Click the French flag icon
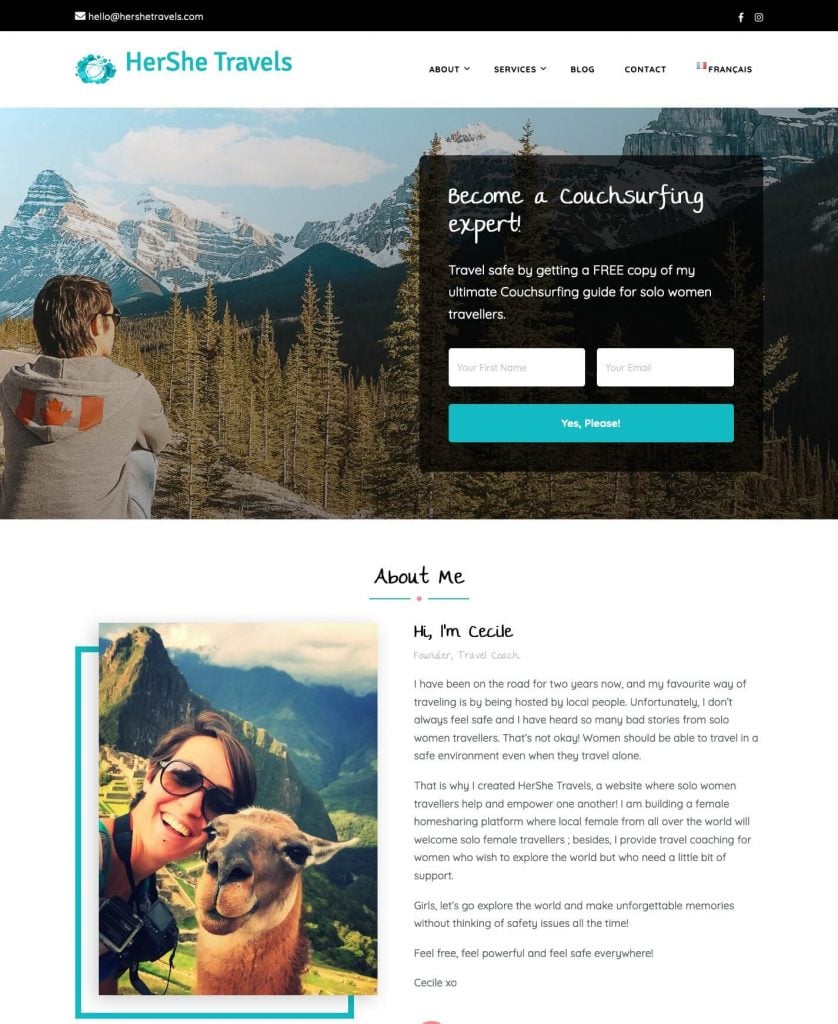Image resolution: width=838 pixels, height=1024 pixels. (701, 66)
